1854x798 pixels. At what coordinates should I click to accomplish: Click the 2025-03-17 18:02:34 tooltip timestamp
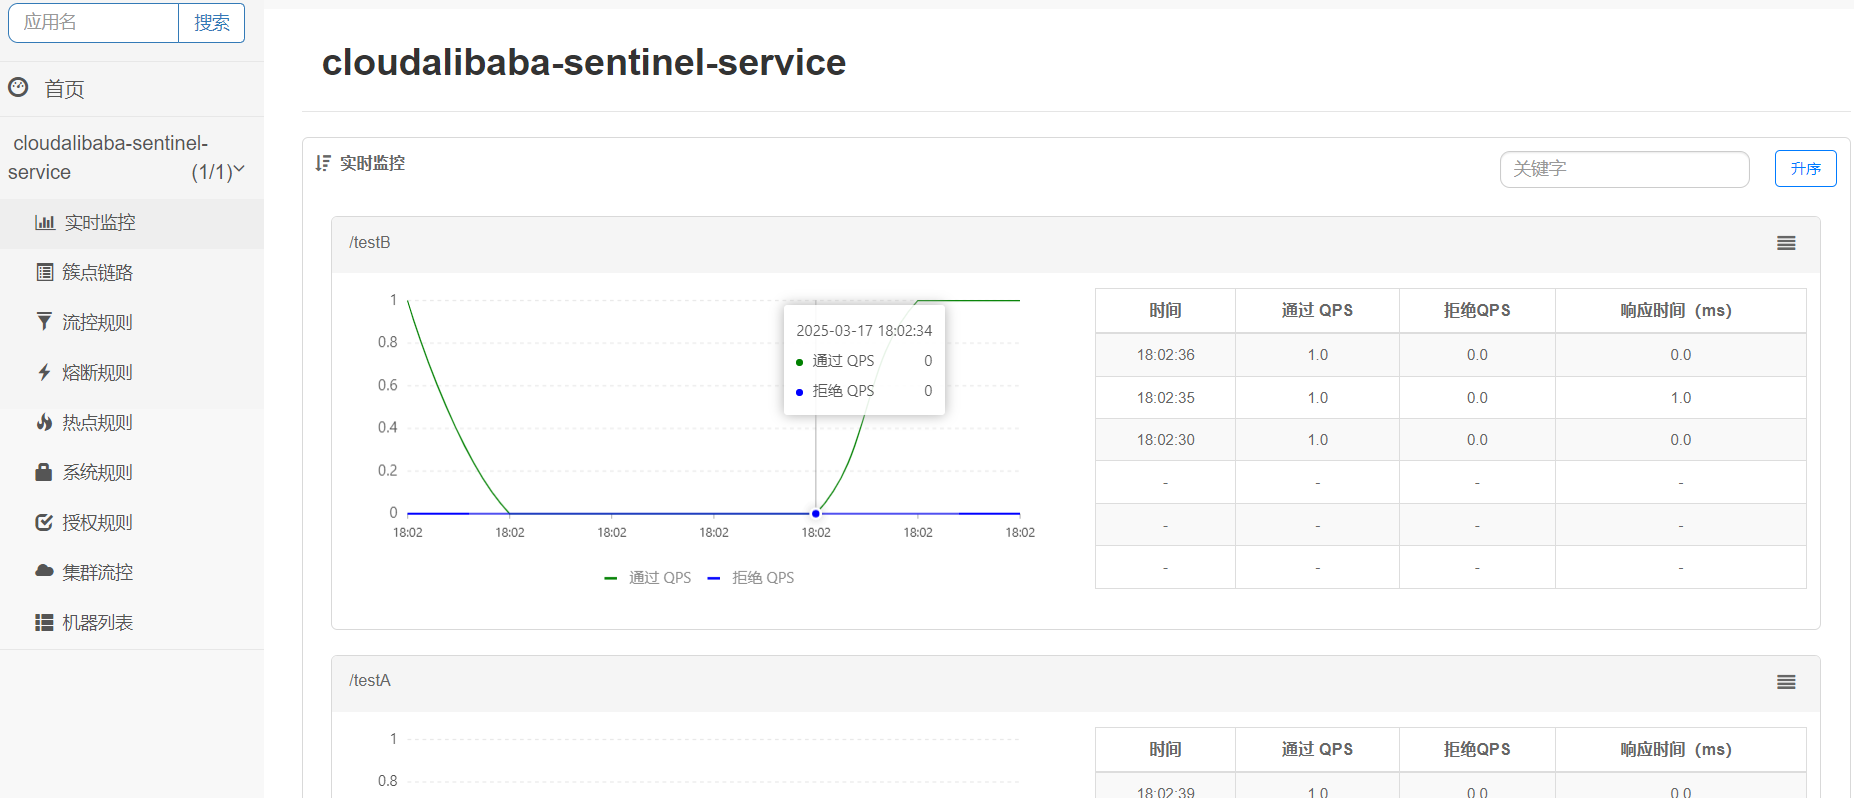[x=864, y=331]
